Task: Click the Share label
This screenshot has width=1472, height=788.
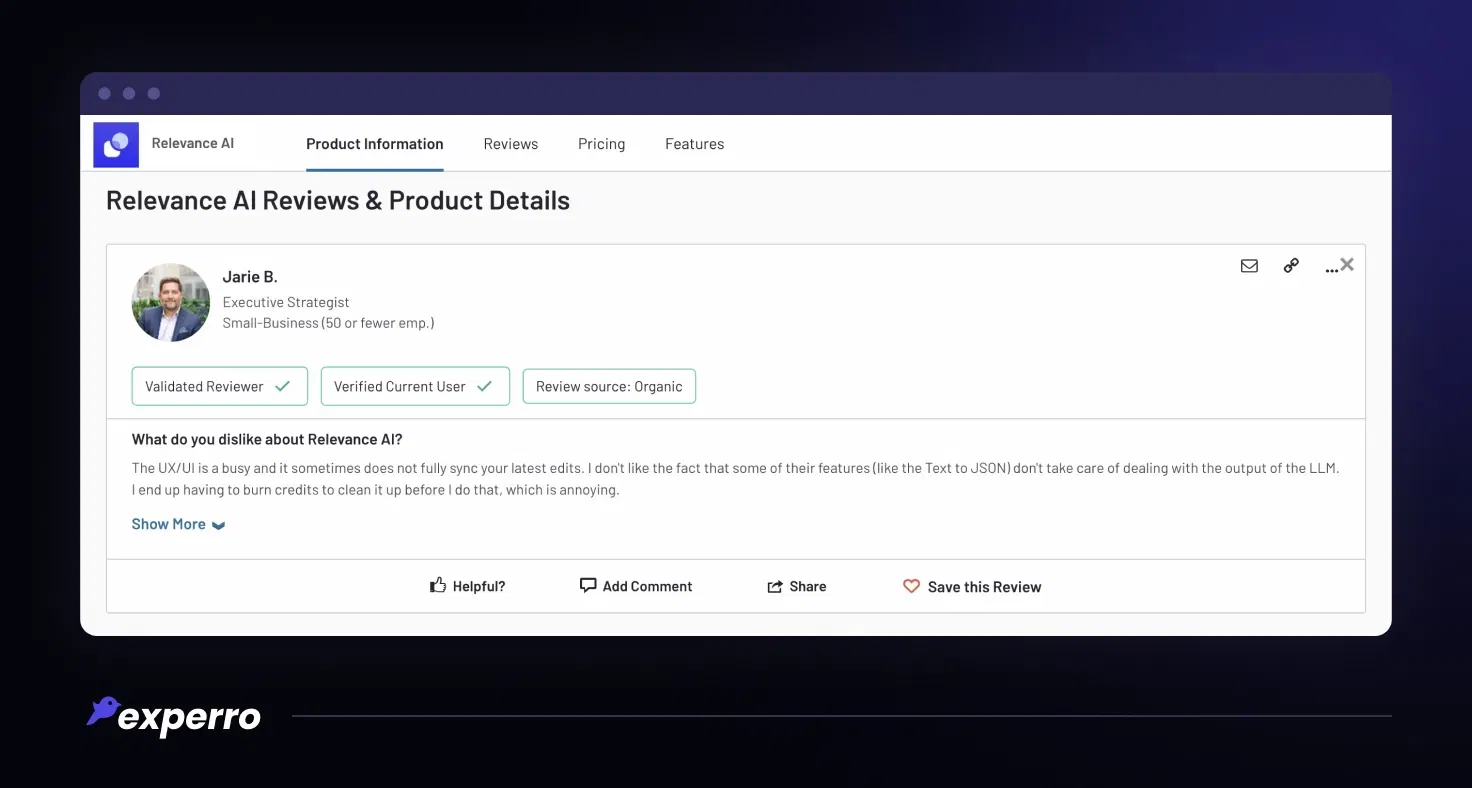Action: (x=808, y=587)
